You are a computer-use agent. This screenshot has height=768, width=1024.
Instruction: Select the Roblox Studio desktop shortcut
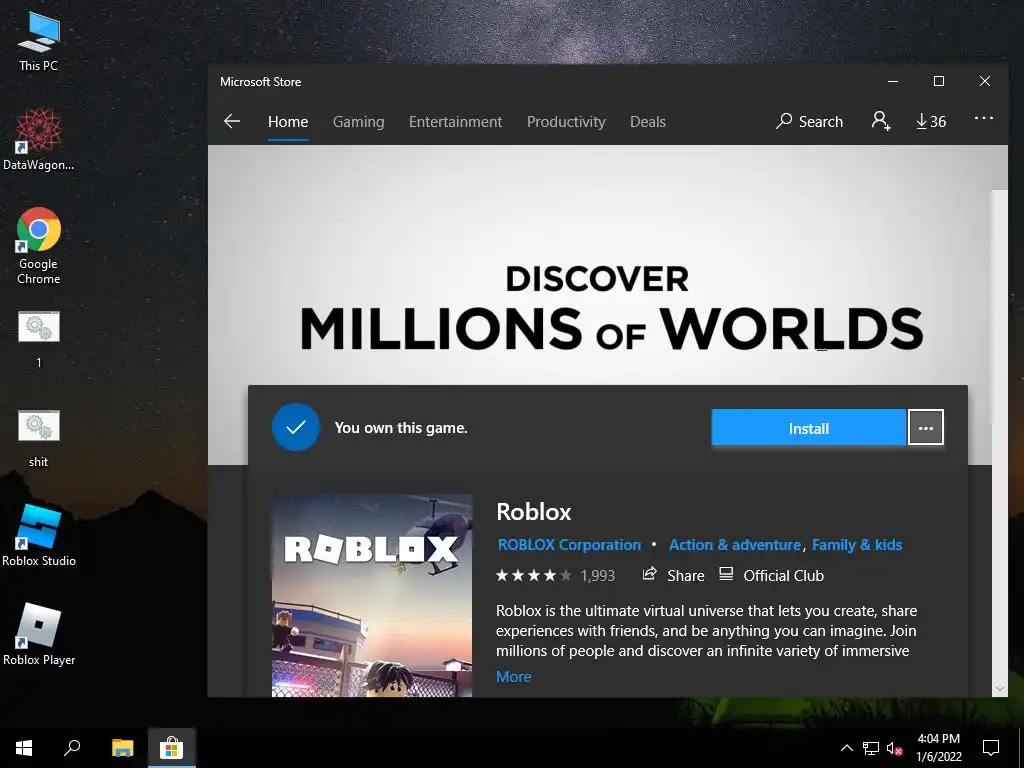pos(39,536)
